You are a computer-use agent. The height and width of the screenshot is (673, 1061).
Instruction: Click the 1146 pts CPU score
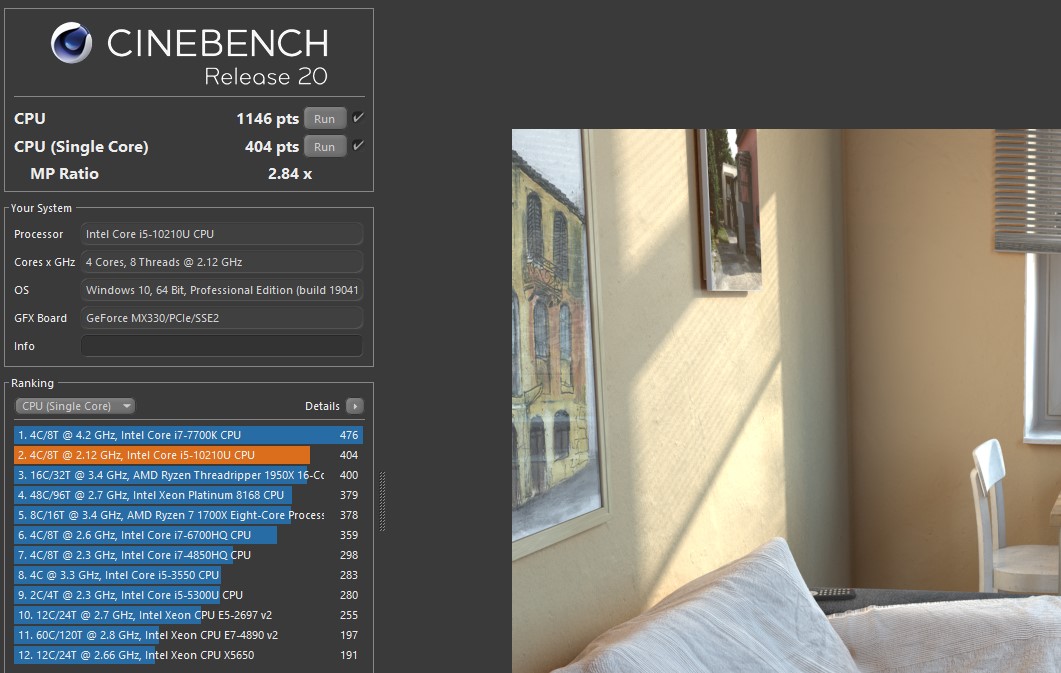(267, 119)
